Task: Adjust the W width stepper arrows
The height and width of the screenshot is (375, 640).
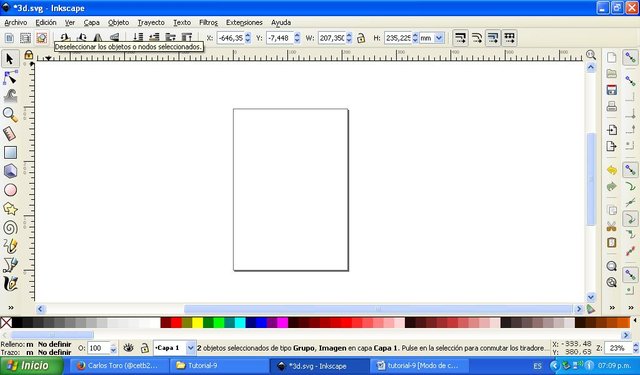Action: click(349, 38)
